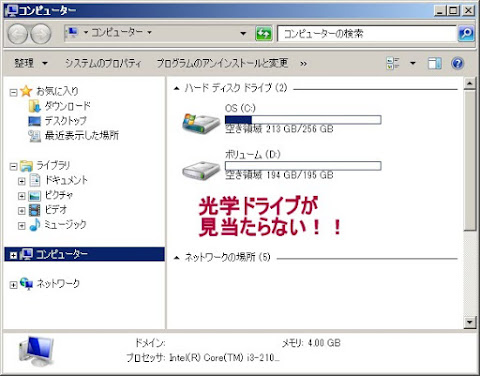
Task: Go back with the Back arrow button
Action: (x=18, y=34)
